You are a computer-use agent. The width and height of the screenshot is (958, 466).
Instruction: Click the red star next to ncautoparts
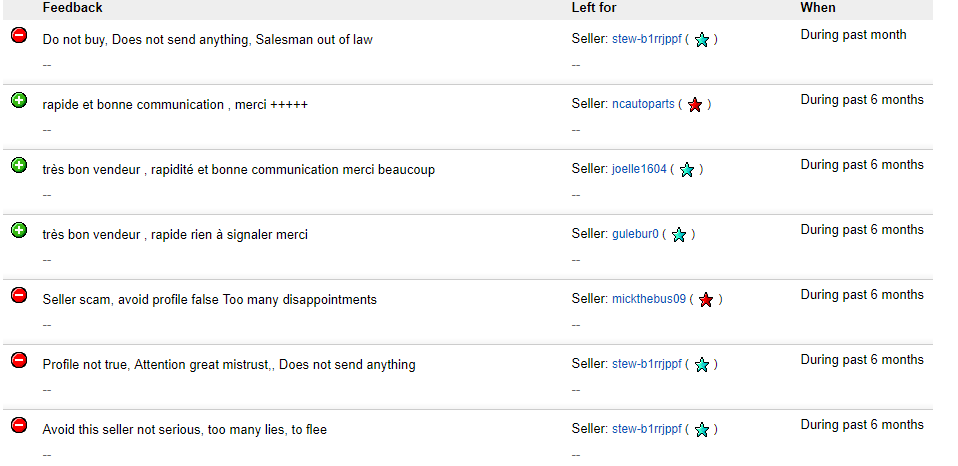695,105
